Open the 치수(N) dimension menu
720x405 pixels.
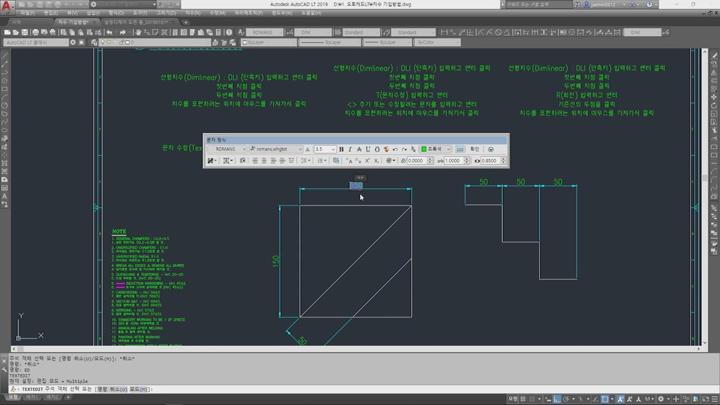193,13
